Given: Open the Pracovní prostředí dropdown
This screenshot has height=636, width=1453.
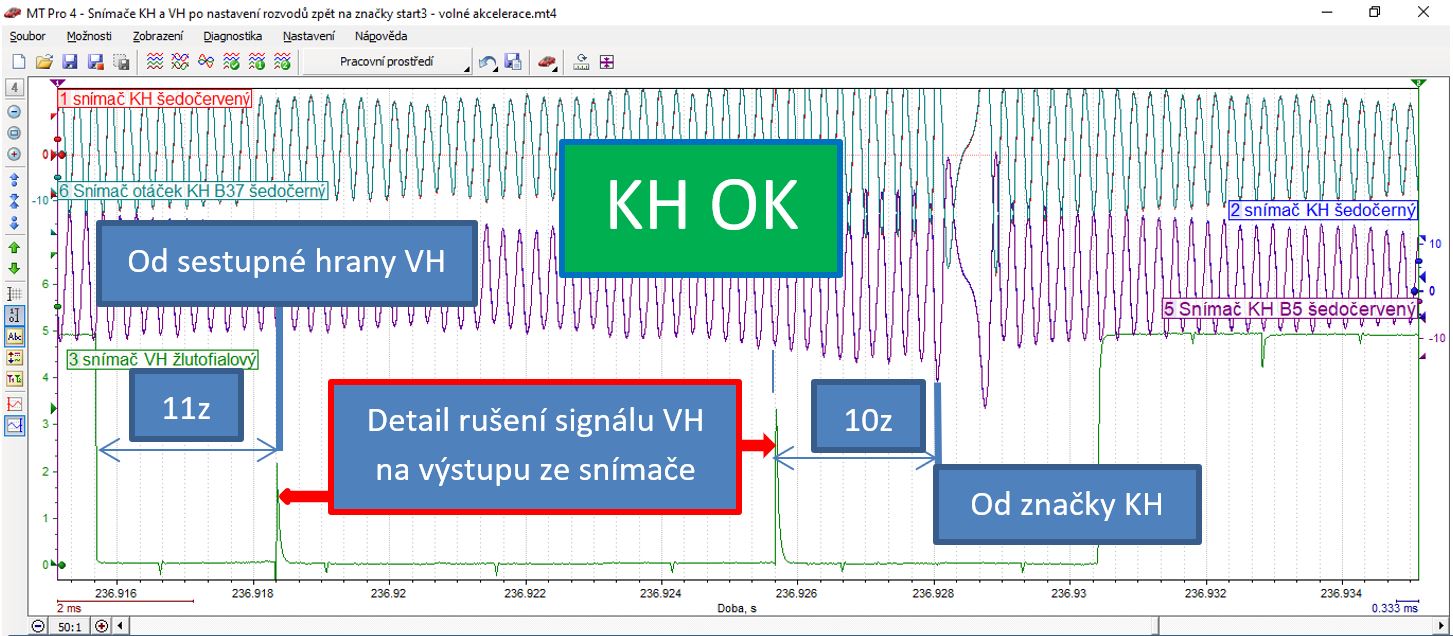Looking at the screenshot, I should [x=388, y=62].
